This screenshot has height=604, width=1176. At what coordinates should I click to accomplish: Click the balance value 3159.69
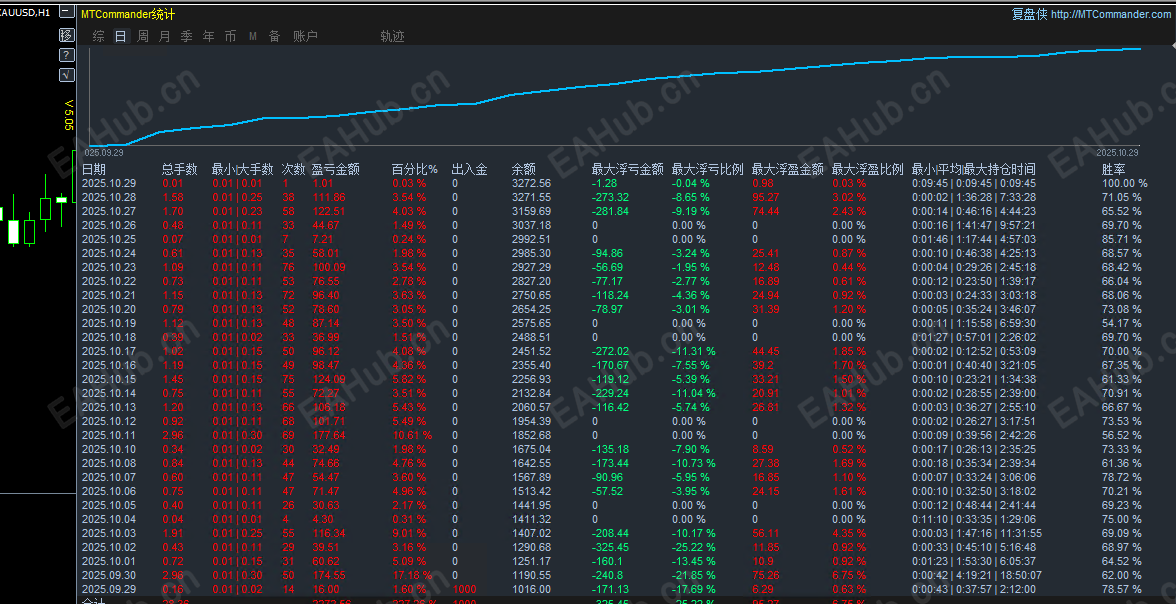click(x=531, y=212)
